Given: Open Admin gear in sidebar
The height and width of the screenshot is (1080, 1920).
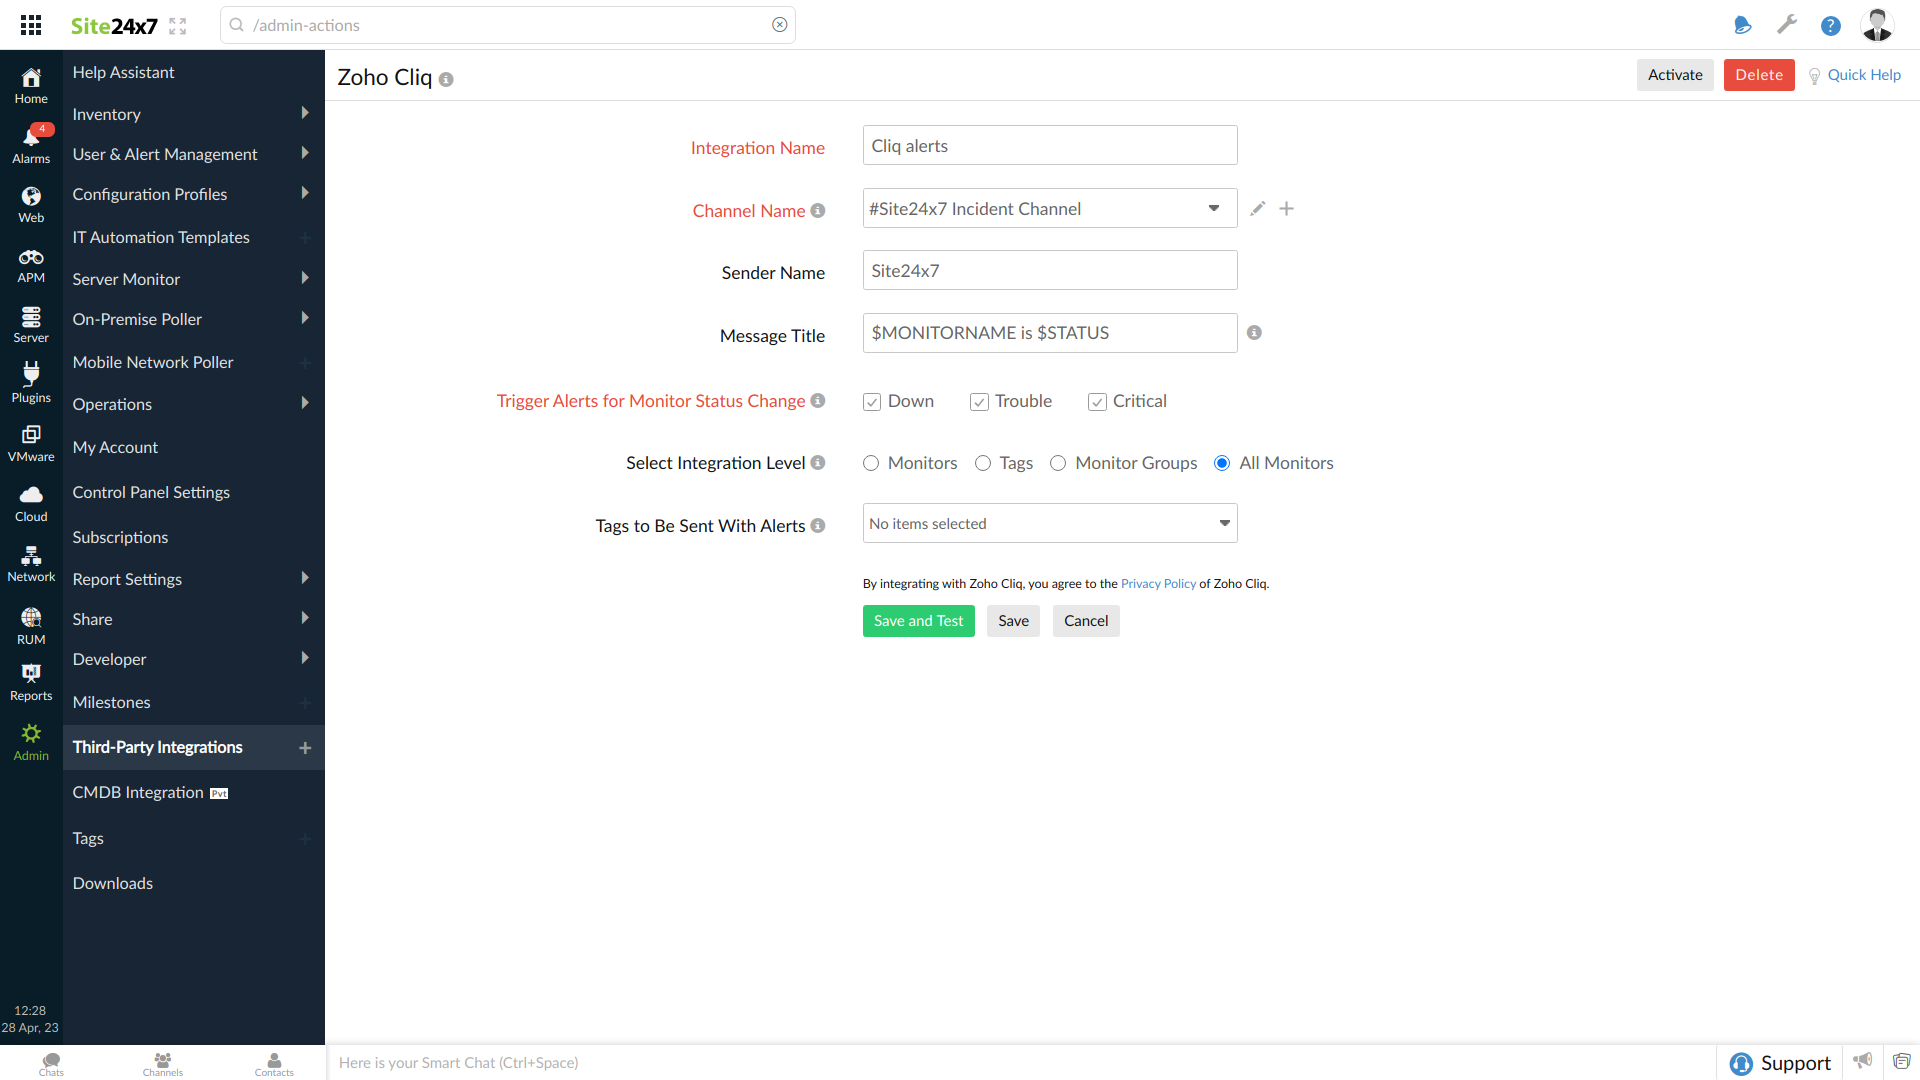Looking at the screenshot, I should point(31,743).
